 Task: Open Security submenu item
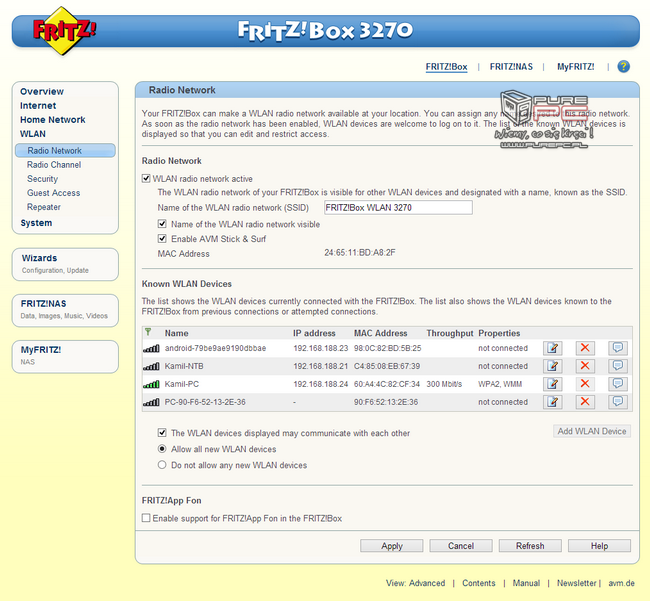[42, 179]
